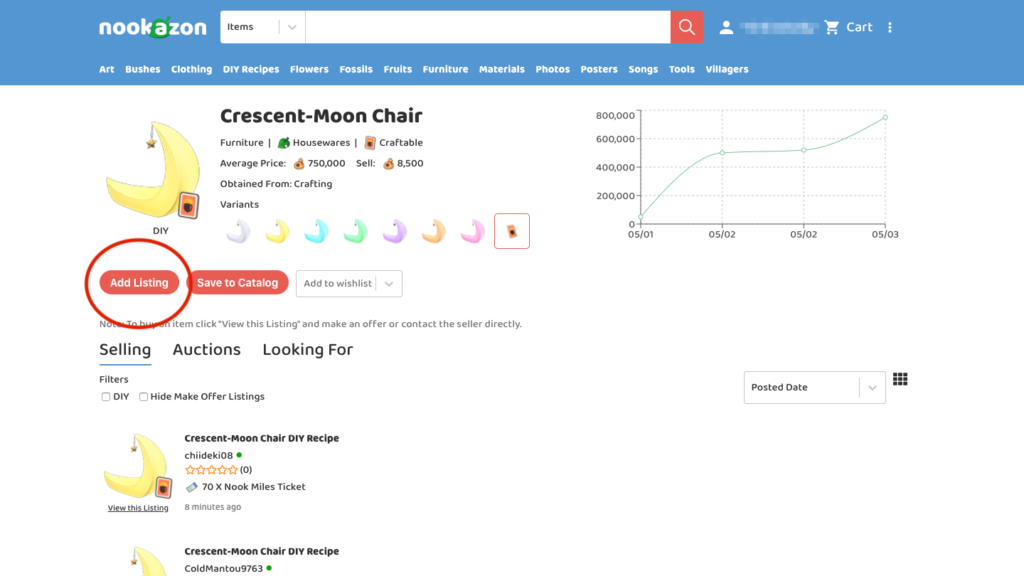Open the user account profile icon
Image resolution: width=1024 pixels, height=576 pixels.
click(x=726, y=27)
